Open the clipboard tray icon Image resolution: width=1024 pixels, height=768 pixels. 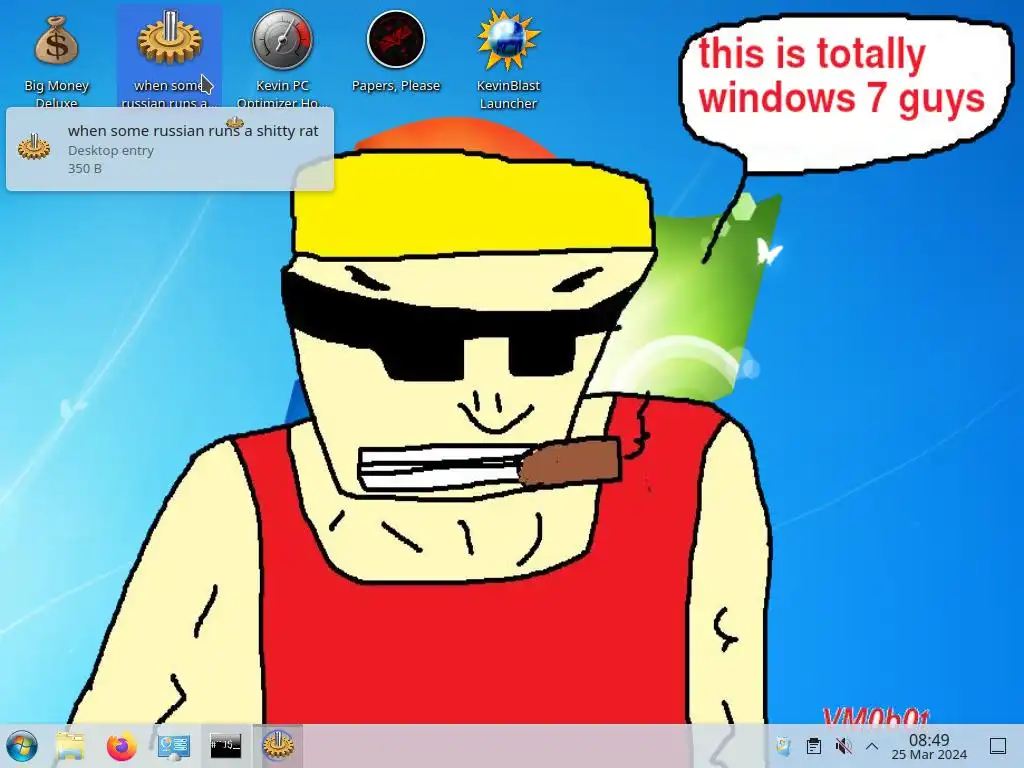814,746
